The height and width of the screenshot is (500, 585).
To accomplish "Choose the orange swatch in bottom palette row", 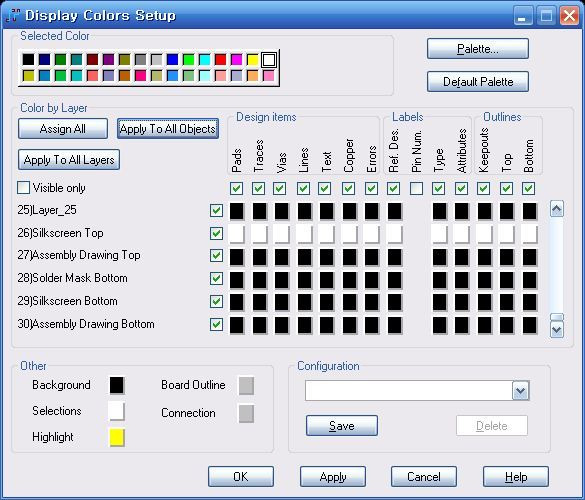I will click(x=252, y=76).
